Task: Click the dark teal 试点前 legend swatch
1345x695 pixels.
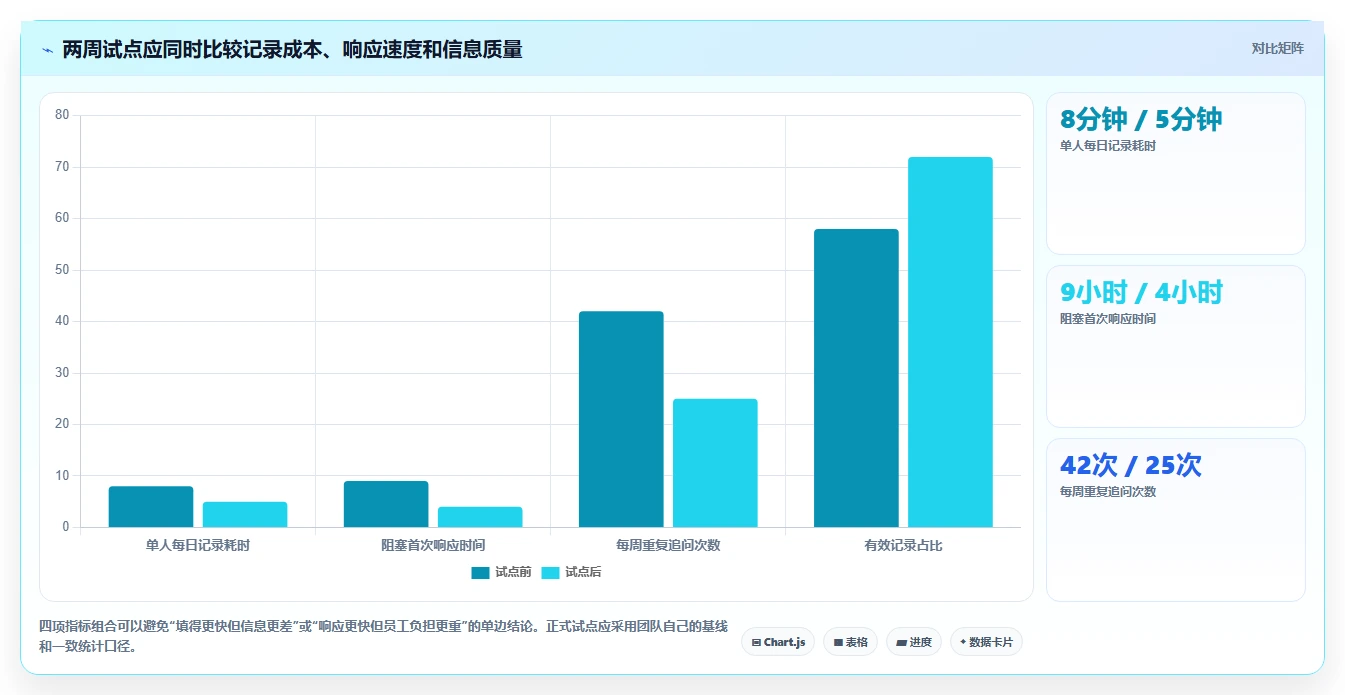Action: pyautogui.click(x=481, y=573)
